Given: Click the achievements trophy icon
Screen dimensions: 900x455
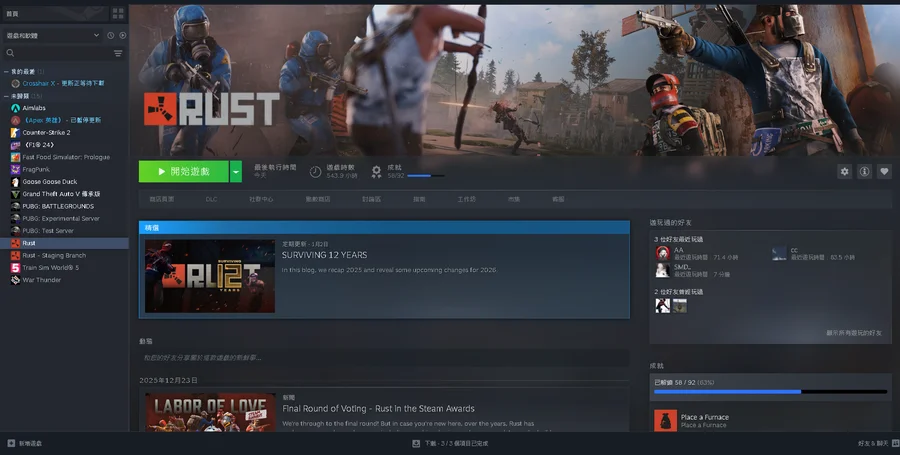Looking at the screenshot, I should tap(376, 172).
